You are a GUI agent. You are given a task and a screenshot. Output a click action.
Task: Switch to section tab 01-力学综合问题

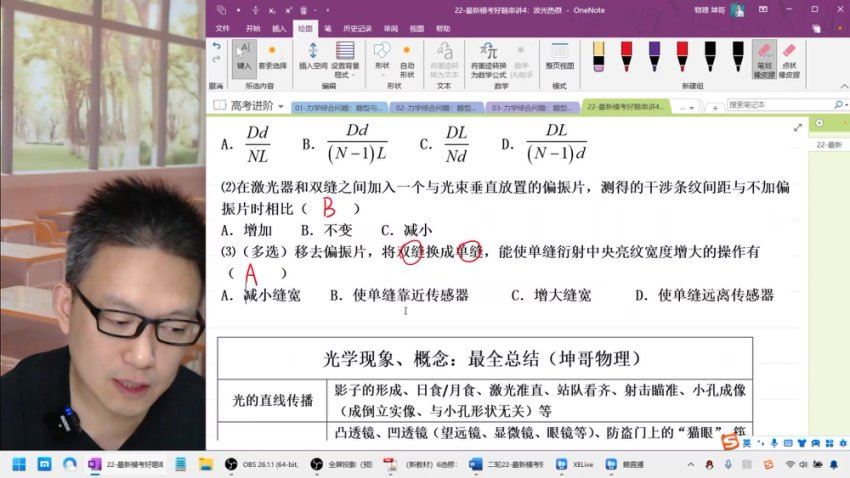tap(339, 107)
